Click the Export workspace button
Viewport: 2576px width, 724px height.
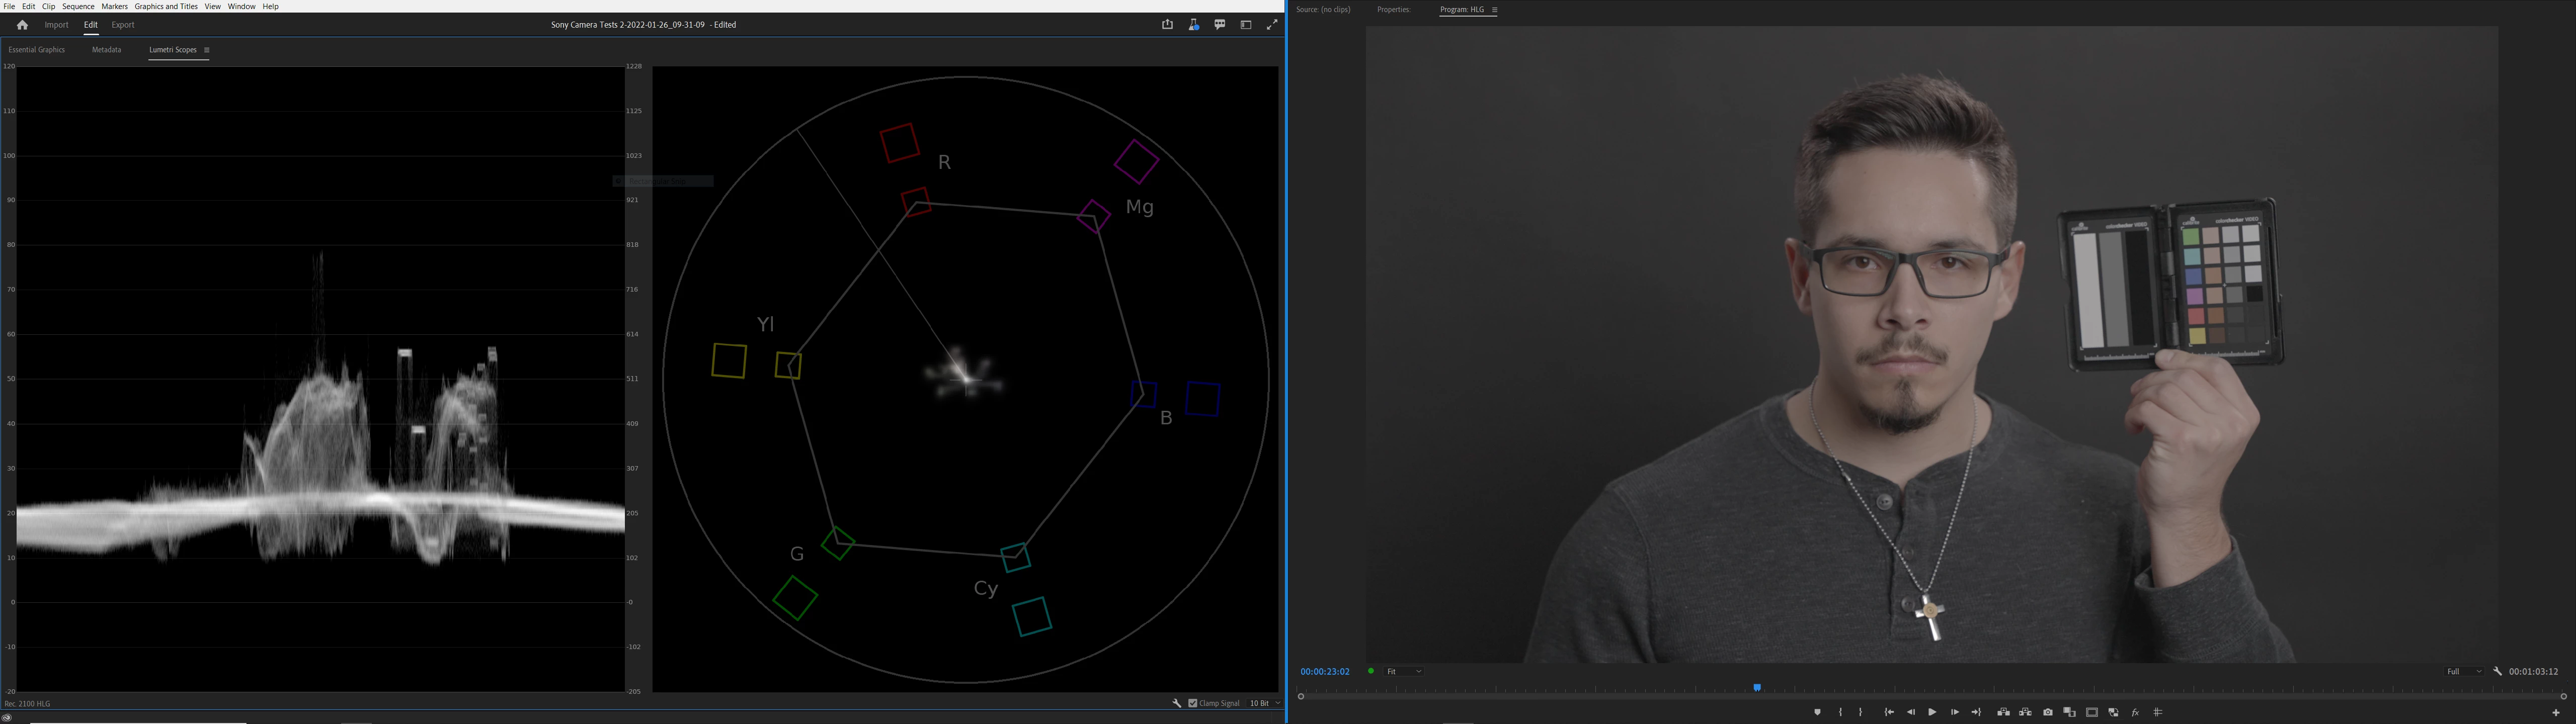tap(123, 25)
